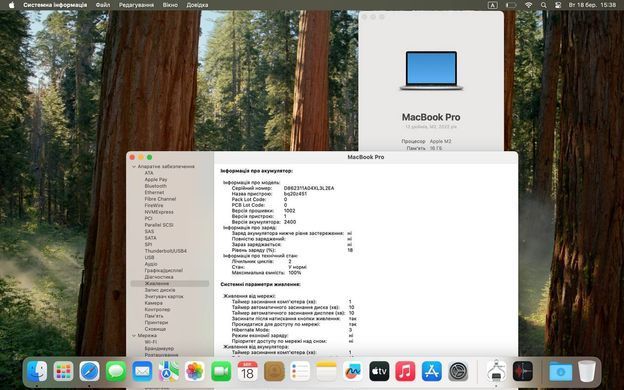
Task: Select Запис дисків in the sidebar
Action: click(x=160, y=290)
